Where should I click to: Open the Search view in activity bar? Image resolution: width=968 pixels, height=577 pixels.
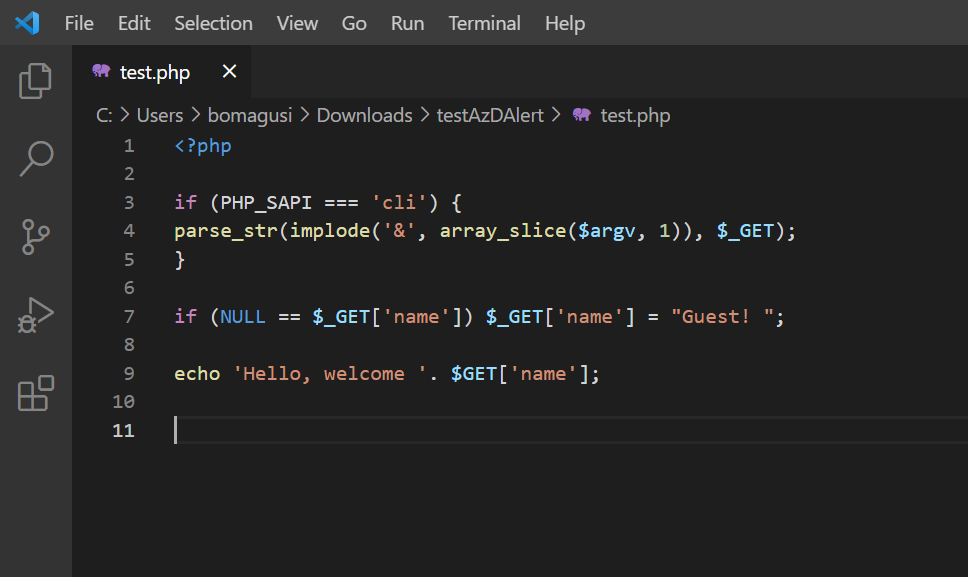36,159
